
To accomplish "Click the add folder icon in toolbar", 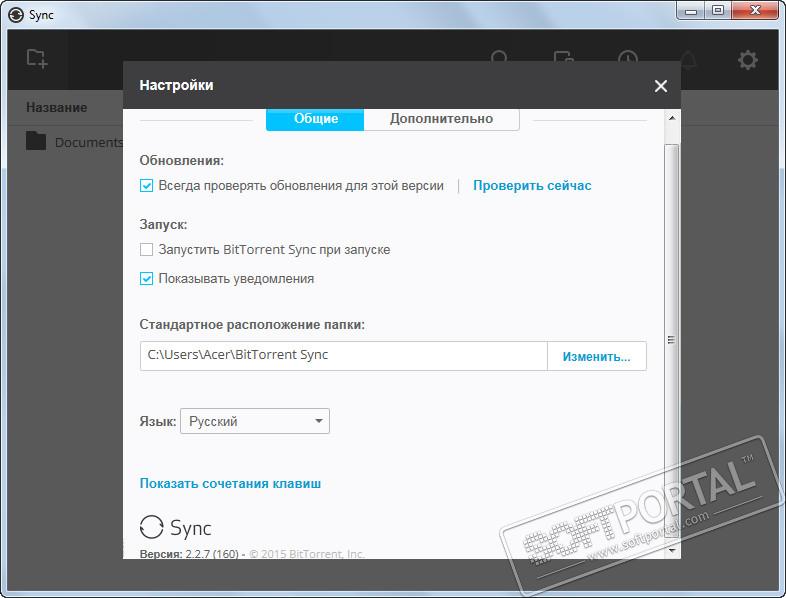I will pyautogui.click(x=37, y=59).
